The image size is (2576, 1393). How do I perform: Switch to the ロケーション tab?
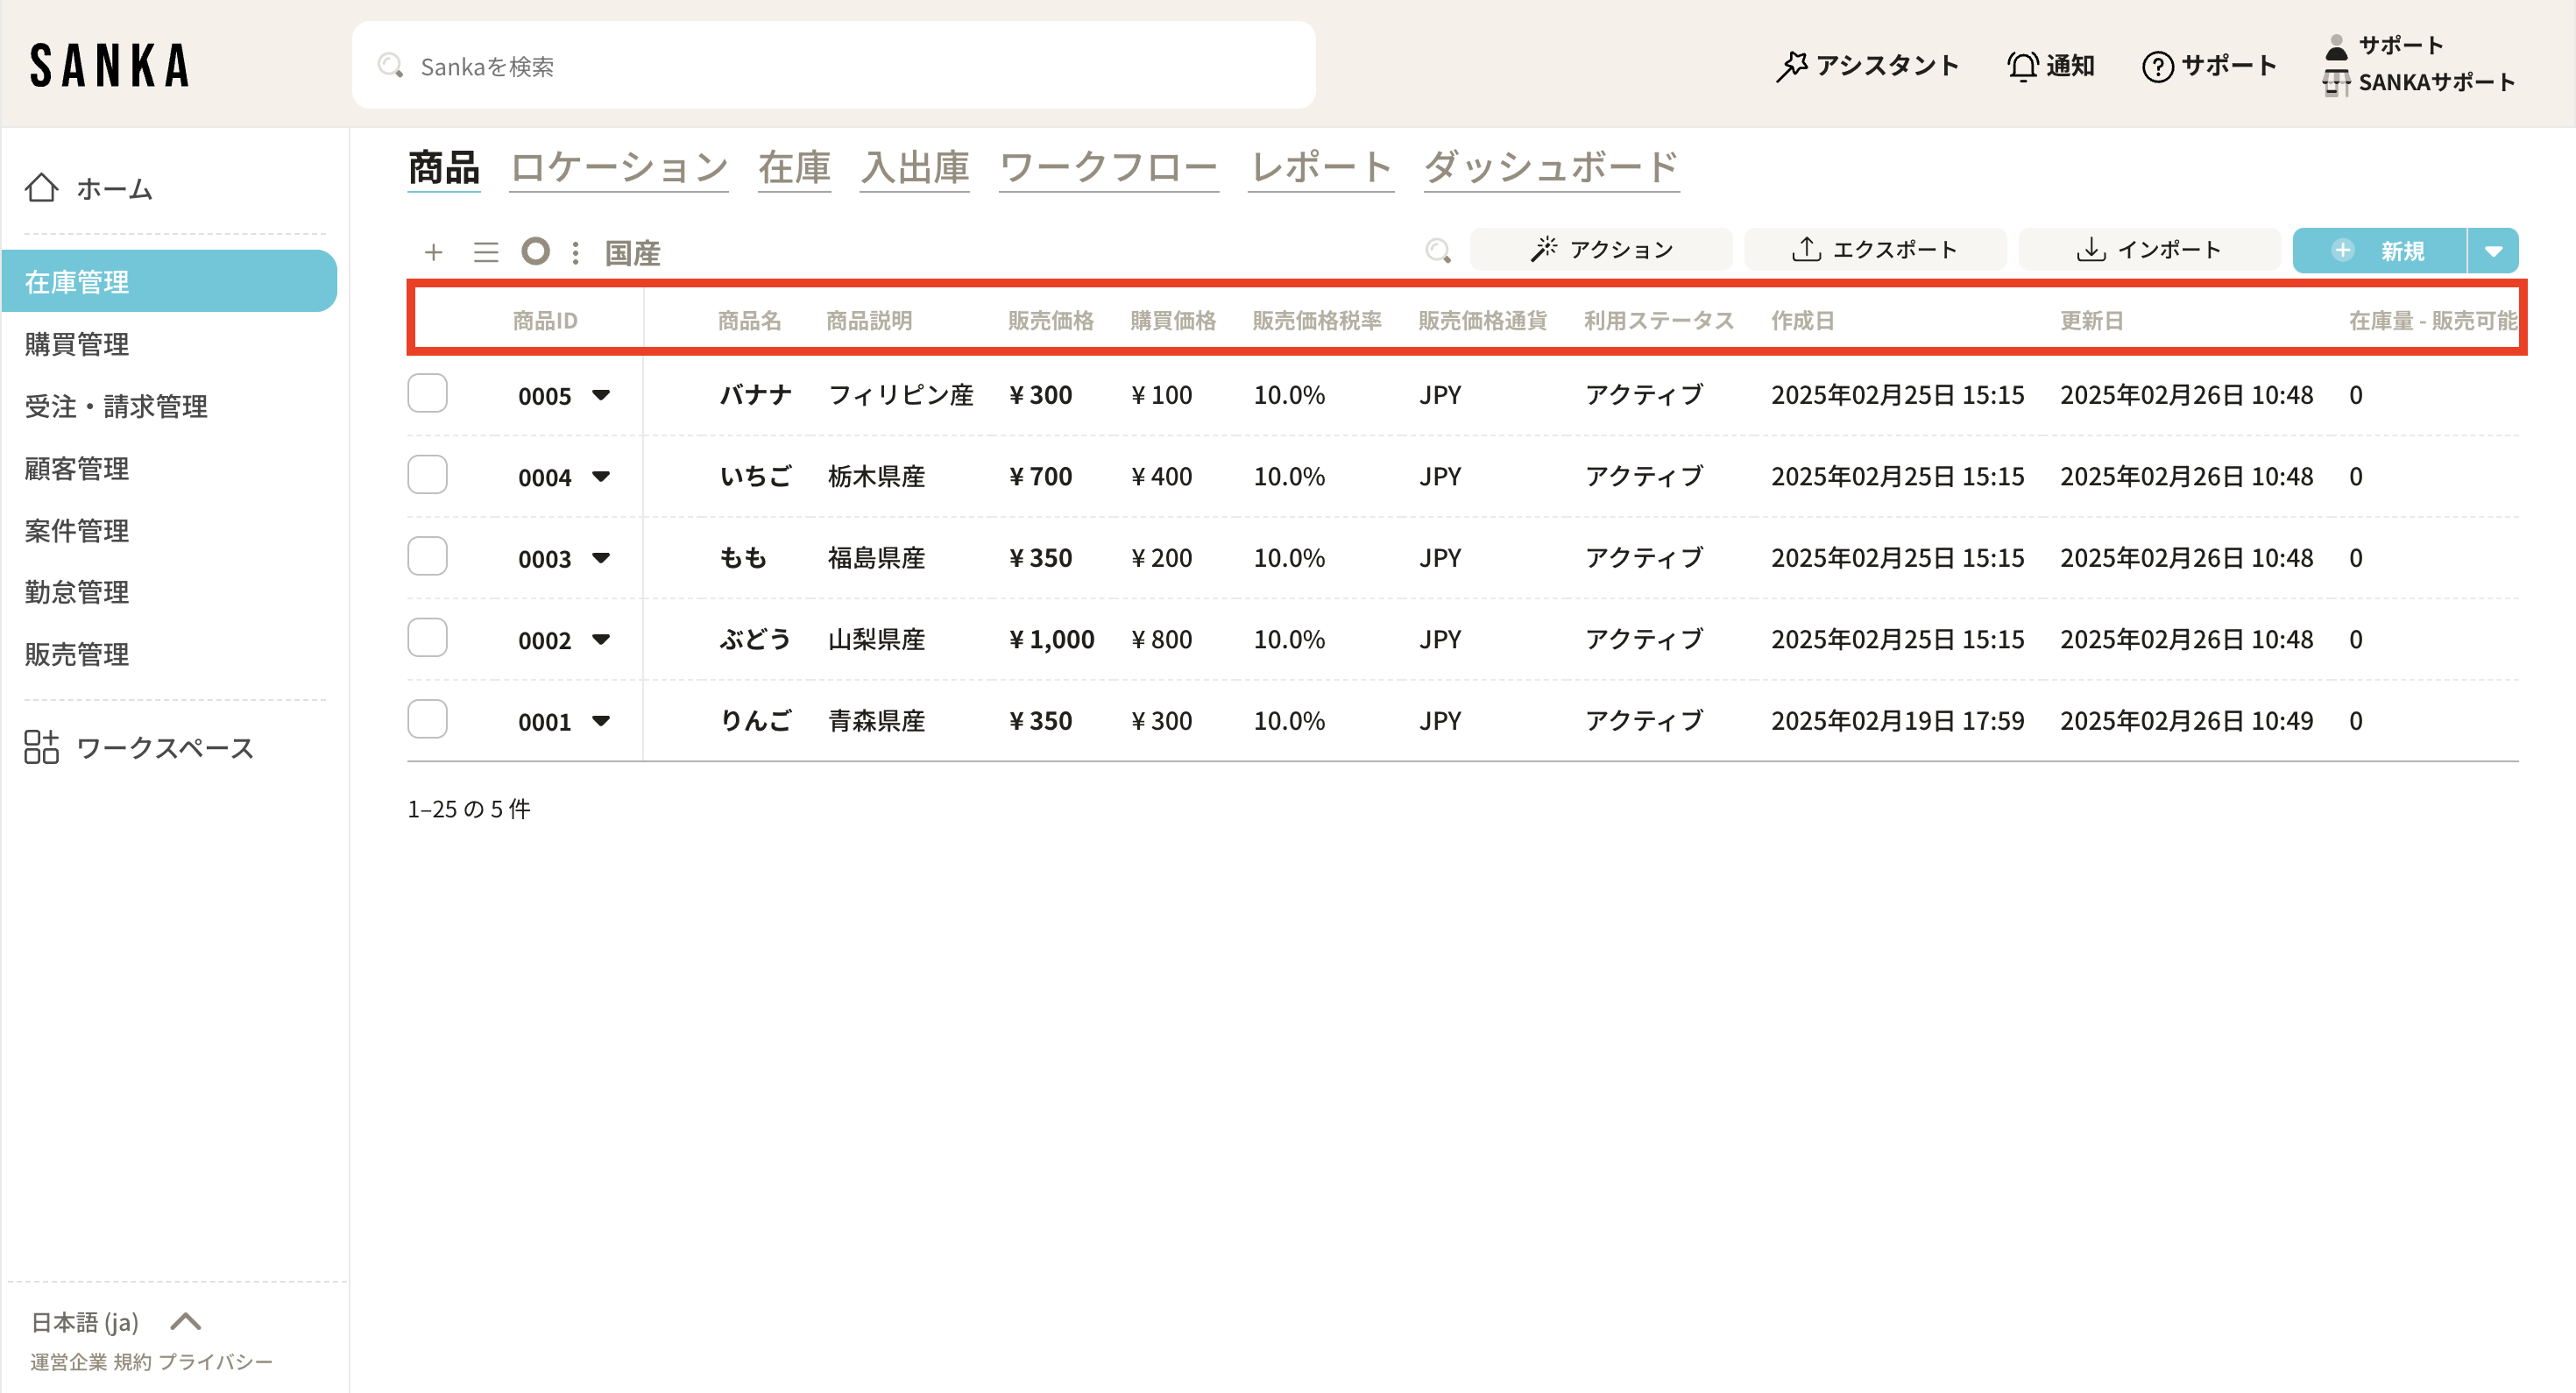pos(619,167)
